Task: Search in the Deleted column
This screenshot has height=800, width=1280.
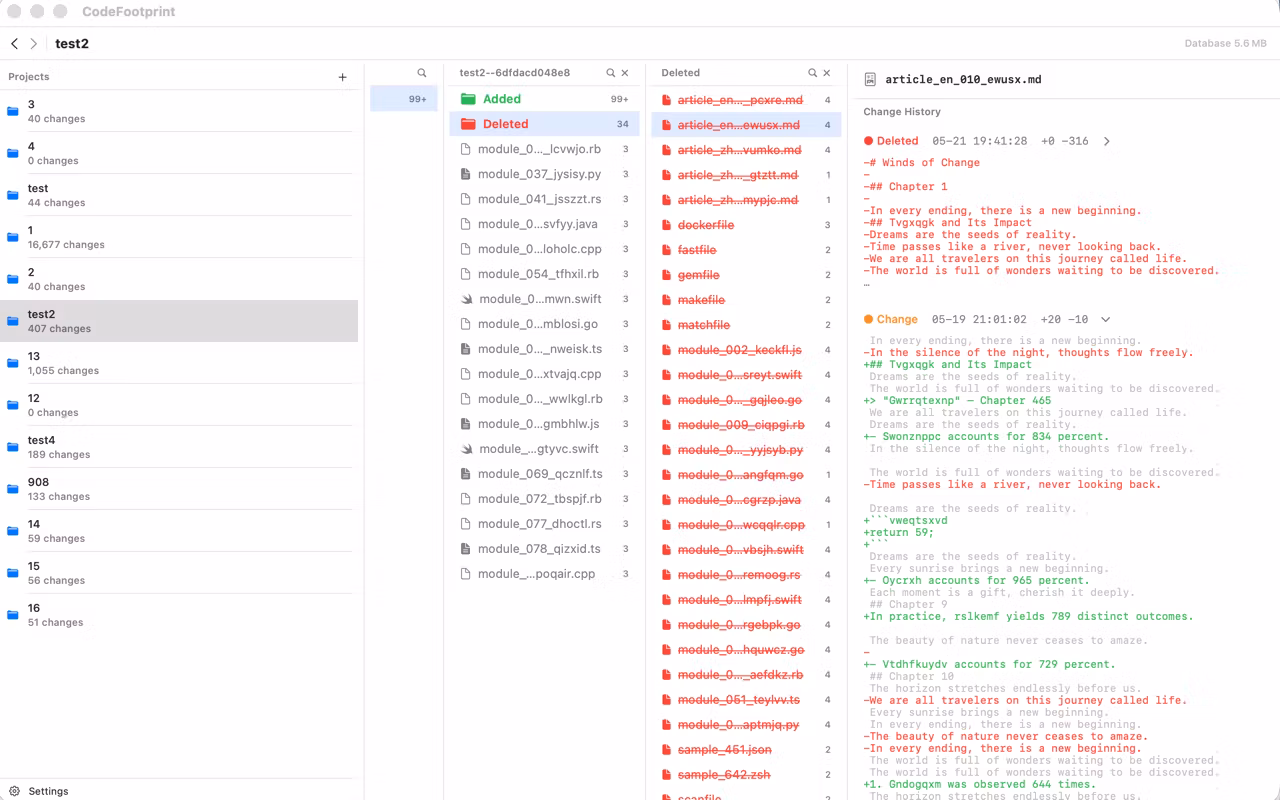Action: (x=813, y=73)
